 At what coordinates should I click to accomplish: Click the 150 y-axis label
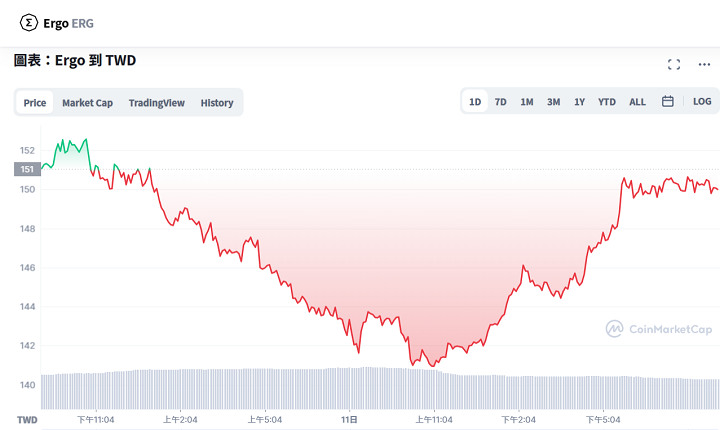pos(27,189)
